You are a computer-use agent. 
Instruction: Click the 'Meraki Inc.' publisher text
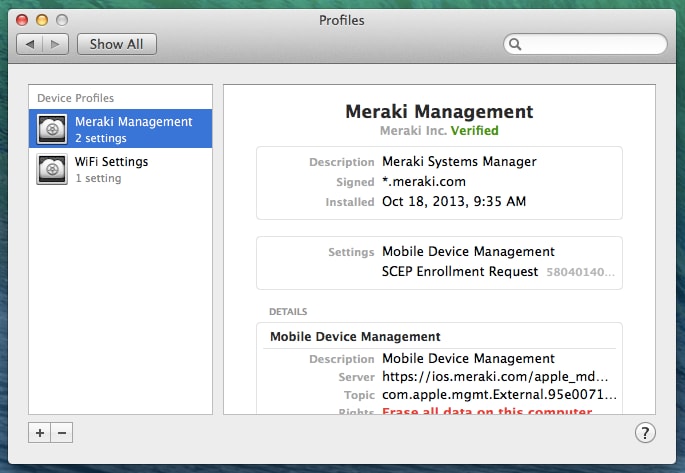[x=413, y=131]
